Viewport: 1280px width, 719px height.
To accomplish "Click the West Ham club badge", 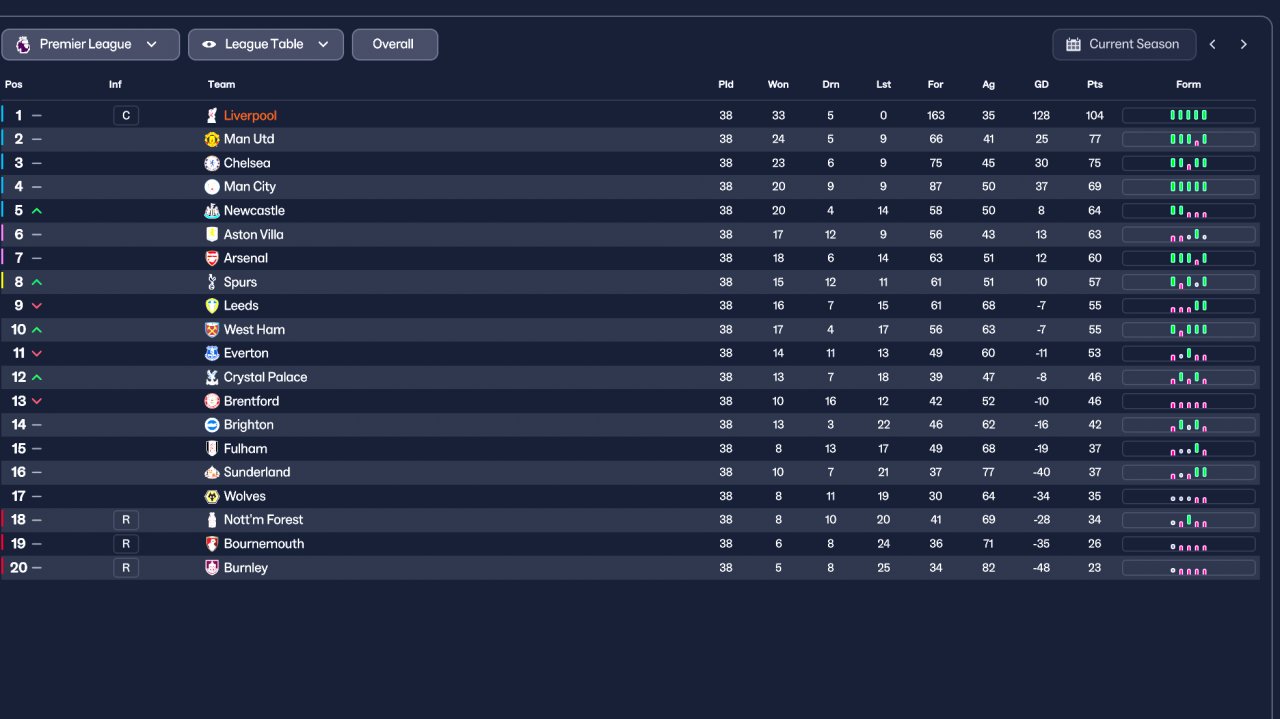I will [x=212, y=330].
